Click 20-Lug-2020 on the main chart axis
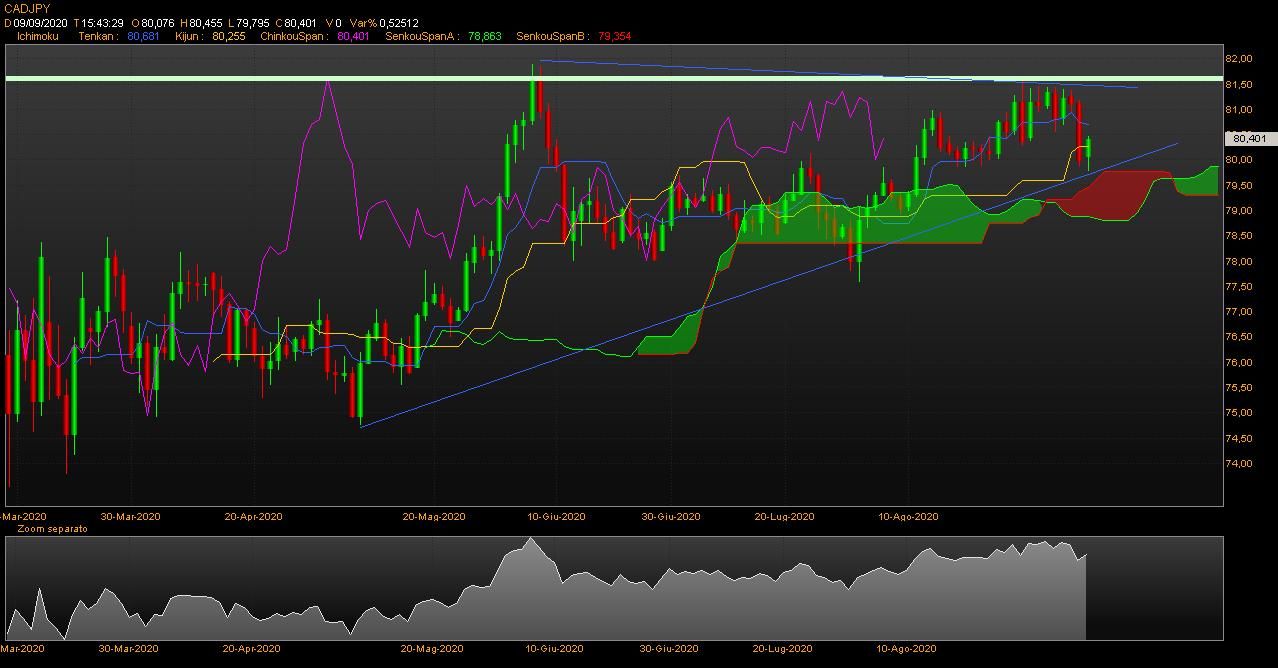This screenshot has height=668, width=1278. pyautogui.click(x=784, y=517)
